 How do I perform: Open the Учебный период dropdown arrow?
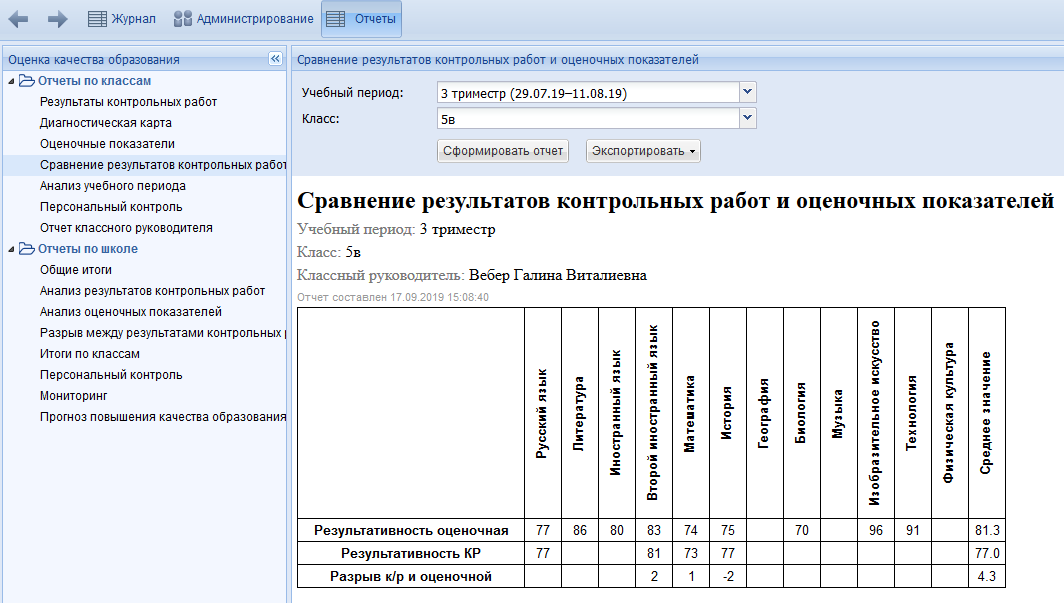(747, 92)
